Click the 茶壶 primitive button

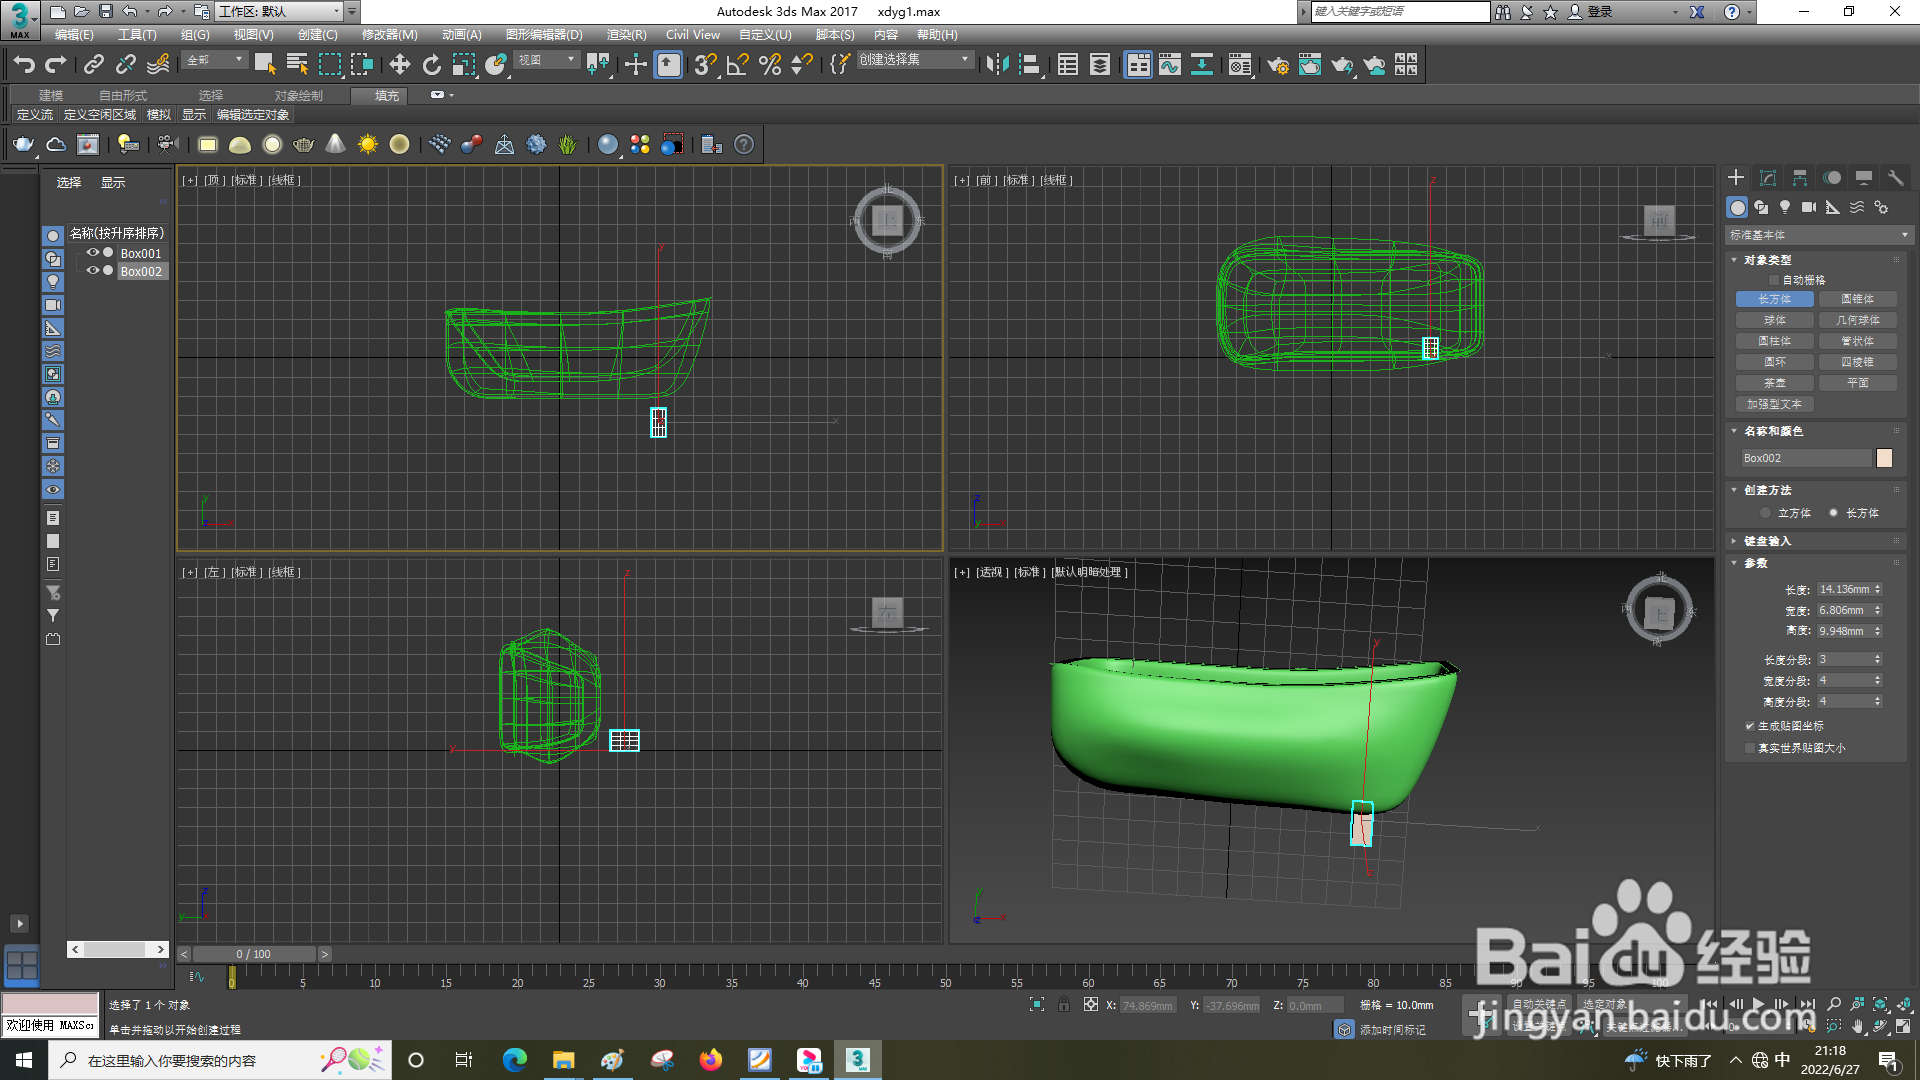(1775, 384)
